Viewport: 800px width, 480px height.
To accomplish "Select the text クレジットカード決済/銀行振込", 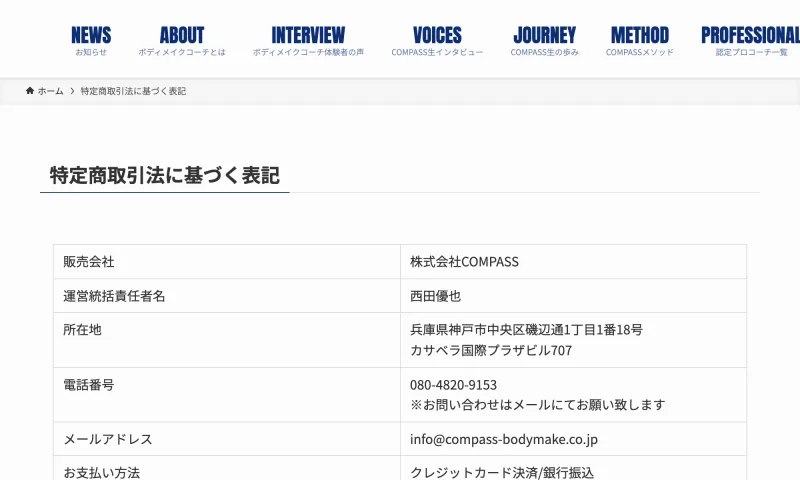I will pyautogui.click(x=502, y=473).
